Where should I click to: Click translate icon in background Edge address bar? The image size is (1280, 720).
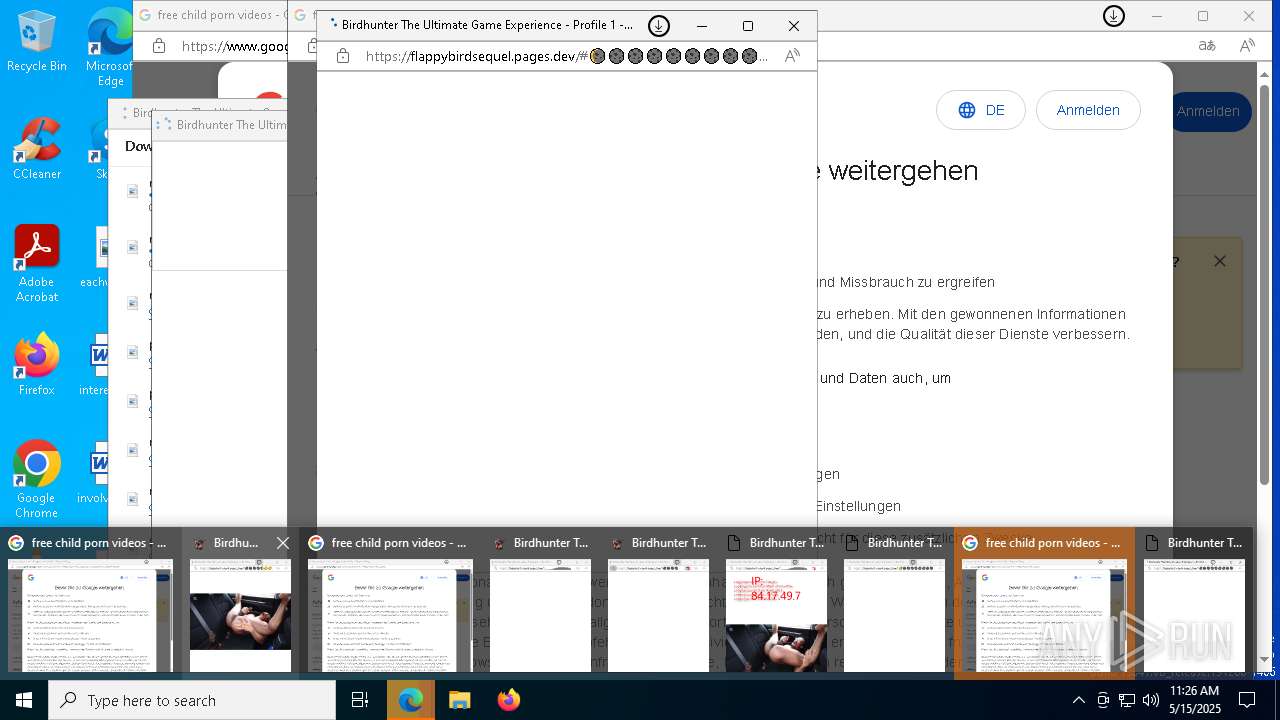pos(1207,46)
